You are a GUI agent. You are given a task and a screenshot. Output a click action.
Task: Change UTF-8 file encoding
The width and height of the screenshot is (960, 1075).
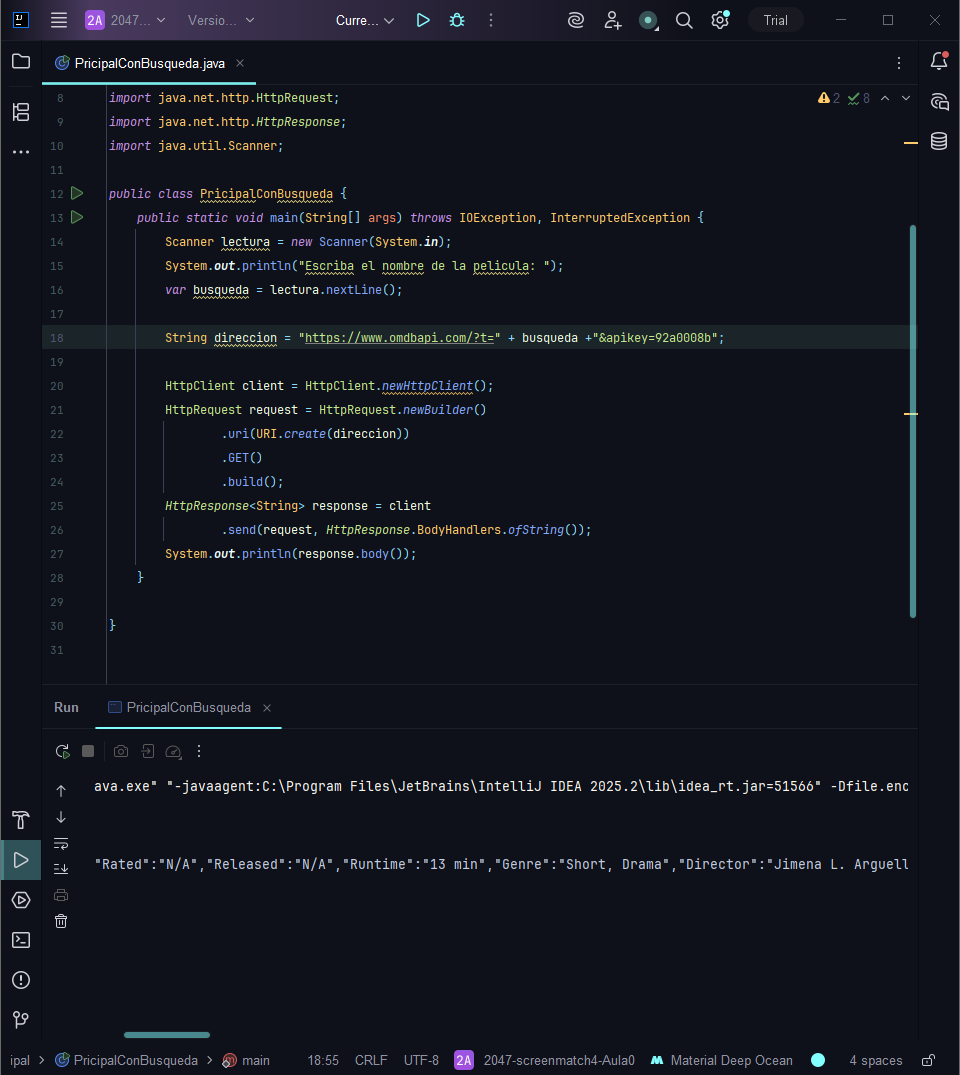[421, 1060]
